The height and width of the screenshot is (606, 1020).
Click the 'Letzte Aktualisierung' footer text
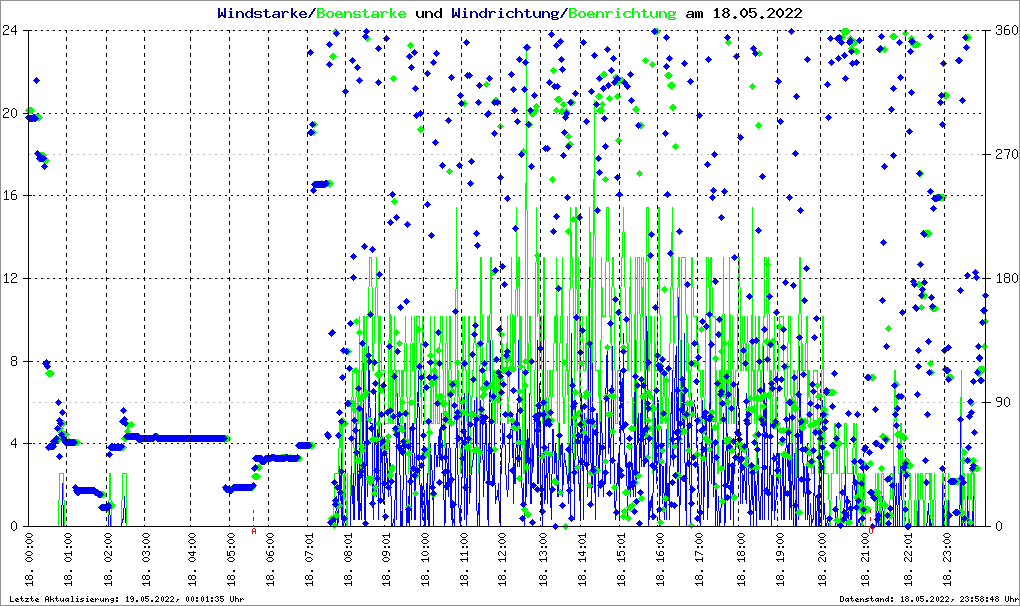(127, 599)
